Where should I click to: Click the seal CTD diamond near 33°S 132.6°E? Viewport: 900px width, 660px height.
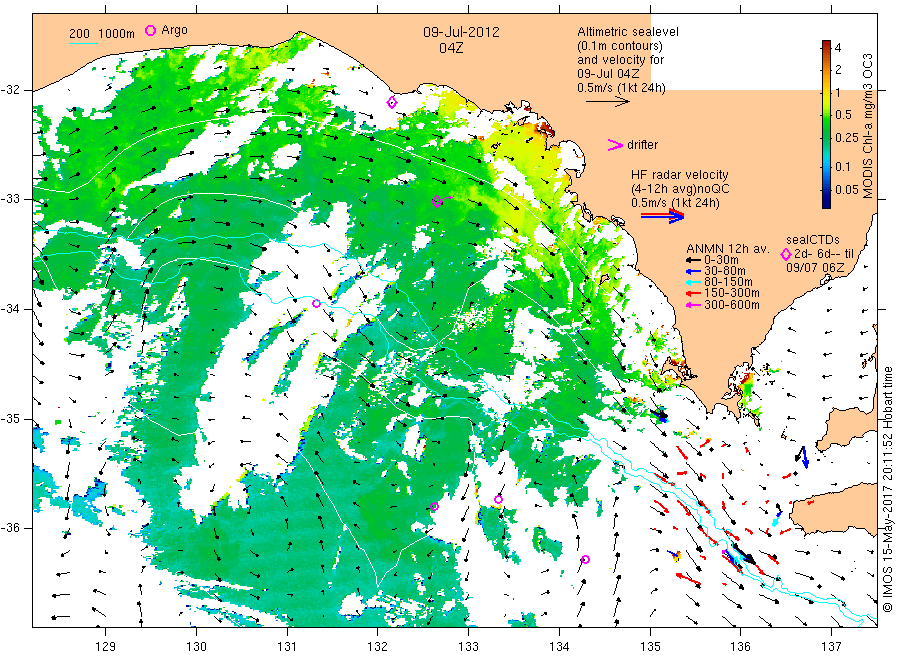437,201
